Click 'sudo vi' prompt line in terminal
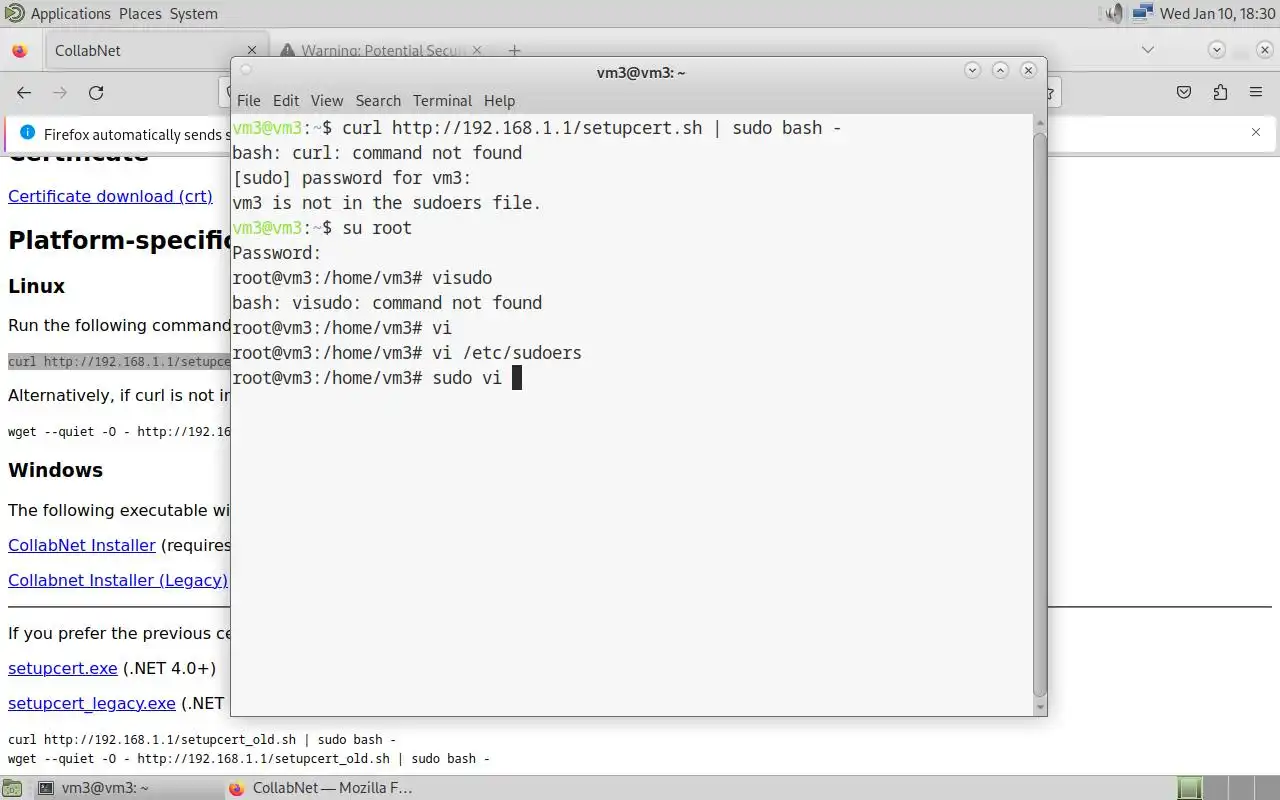 click(377, 377)
